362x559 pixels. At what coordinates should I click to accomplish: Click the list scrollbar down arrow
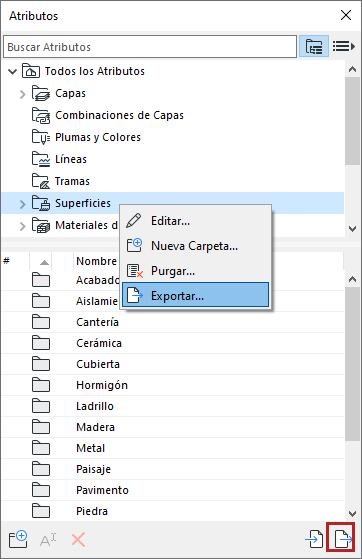click(x=352, y=514)
